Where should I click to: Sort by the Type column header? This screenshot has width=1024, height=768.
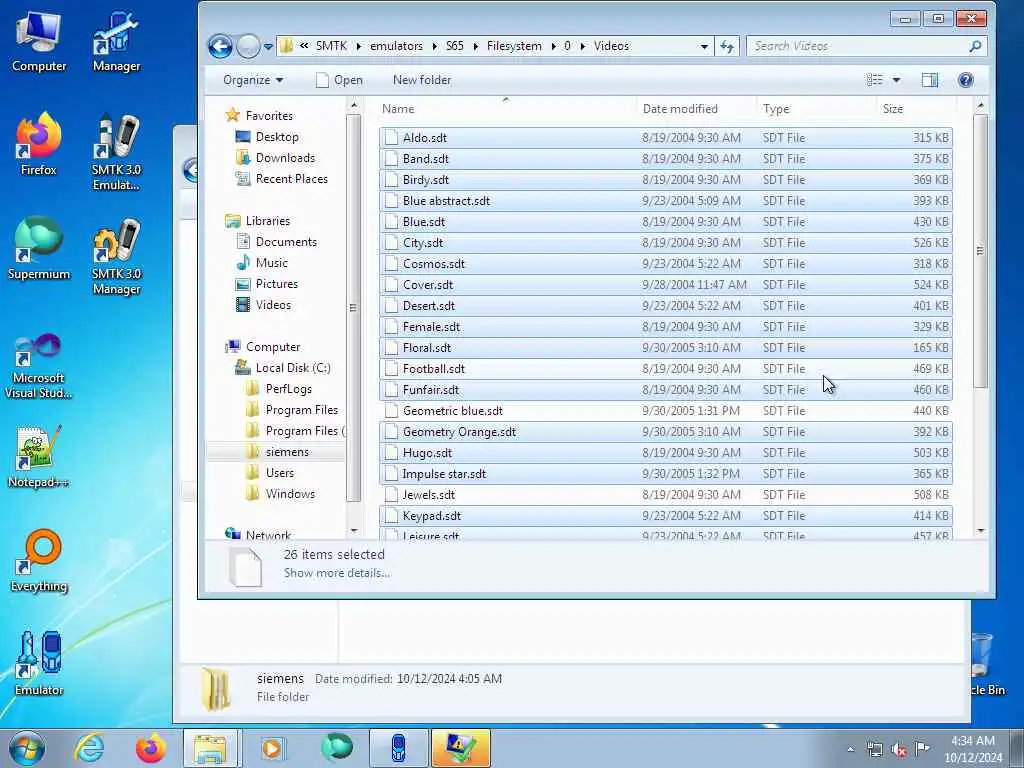tap(816, 109)
